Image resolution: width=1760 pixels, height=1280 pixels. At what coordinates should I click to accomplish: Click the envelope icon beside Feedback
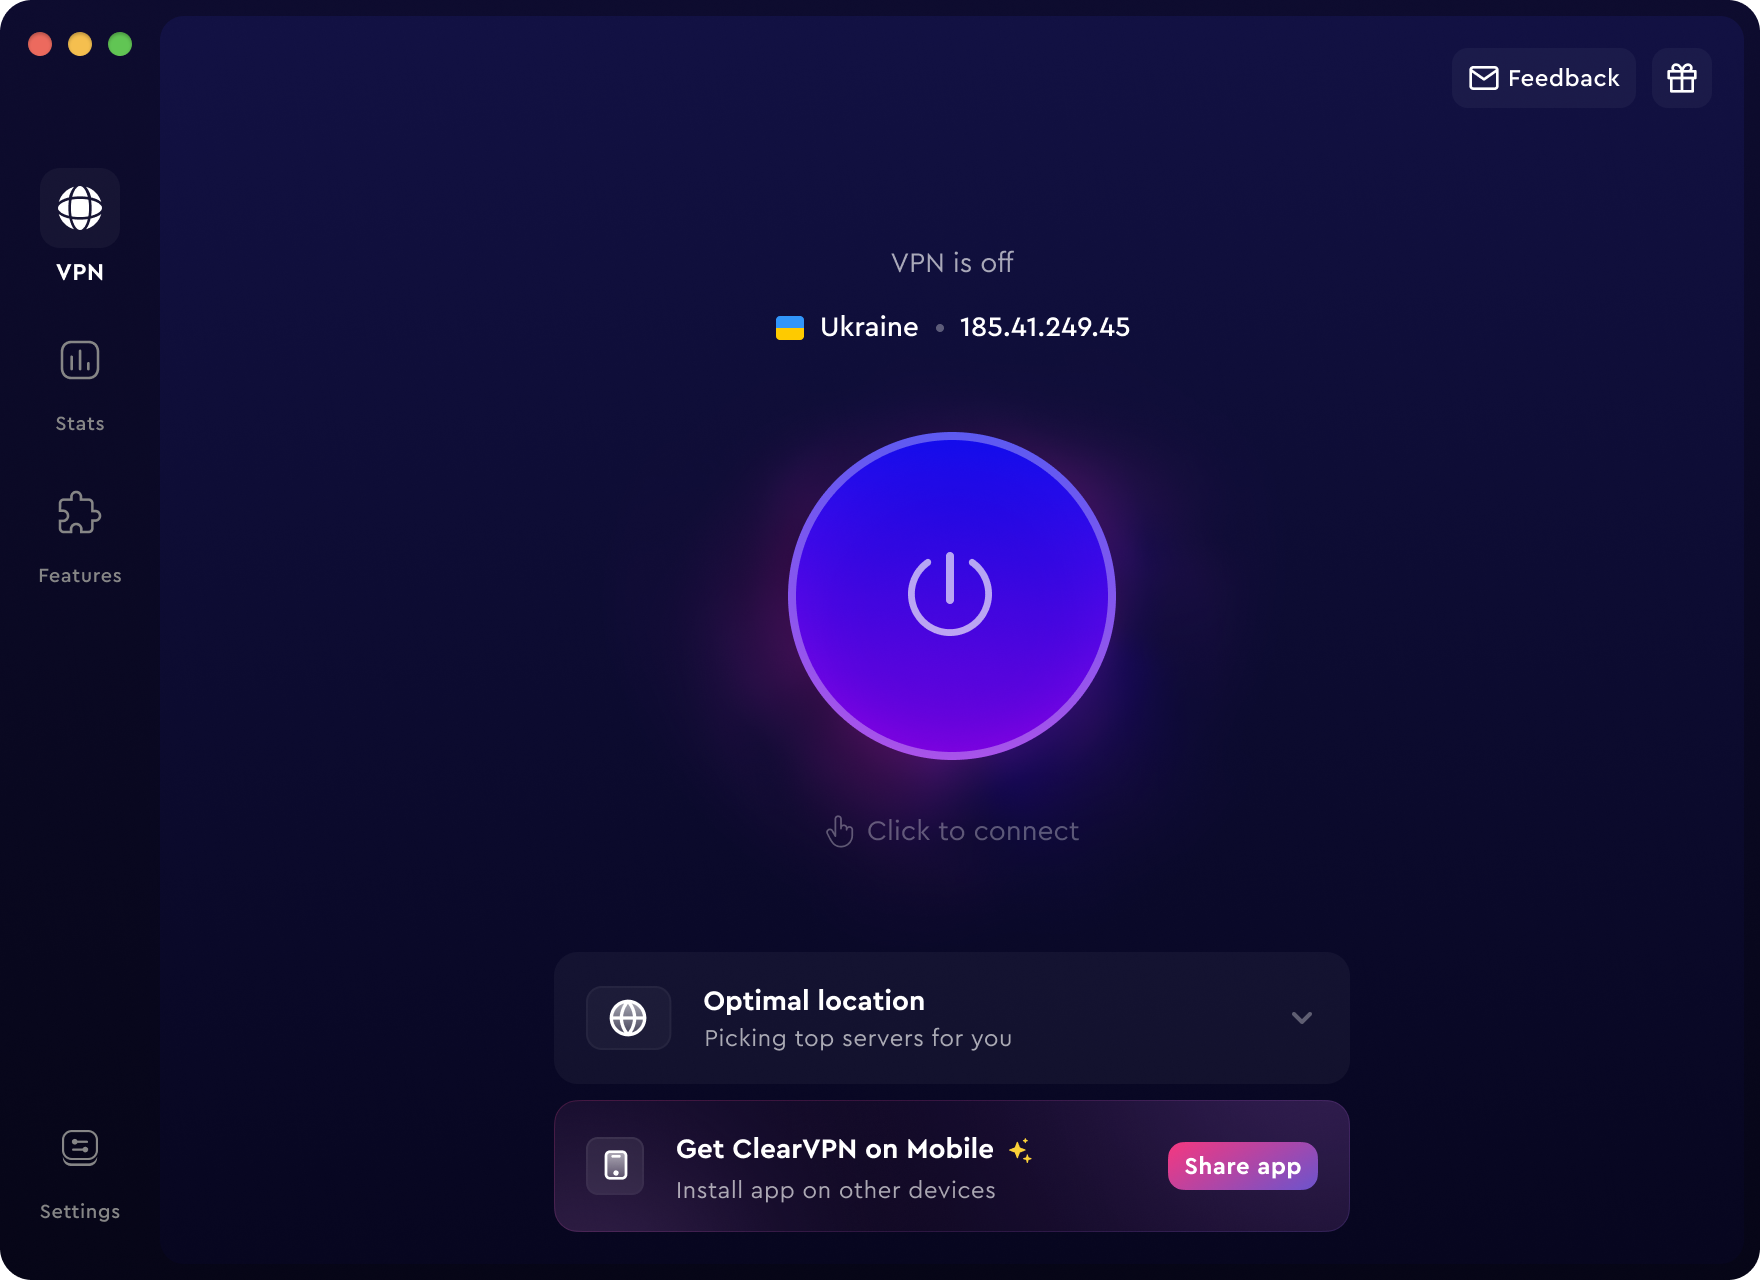tap(1484, 78)
